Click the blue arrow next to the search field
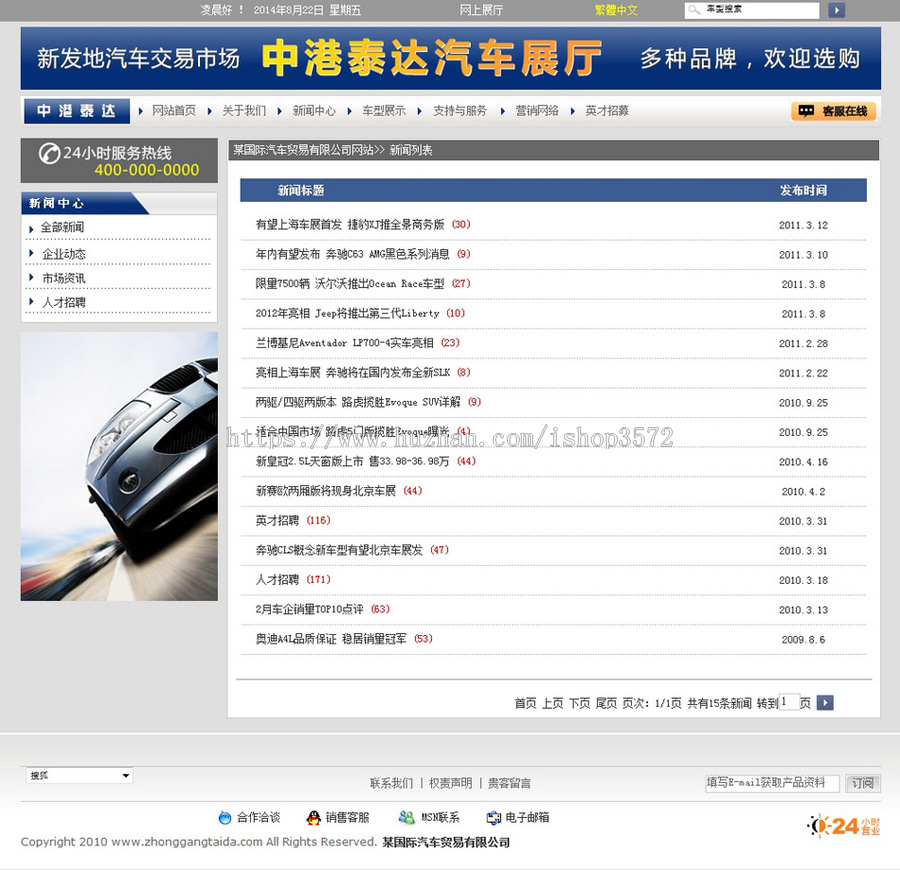The height and width of the screenshot is (870, 900). pyautogui.click(x=837, y=11)
